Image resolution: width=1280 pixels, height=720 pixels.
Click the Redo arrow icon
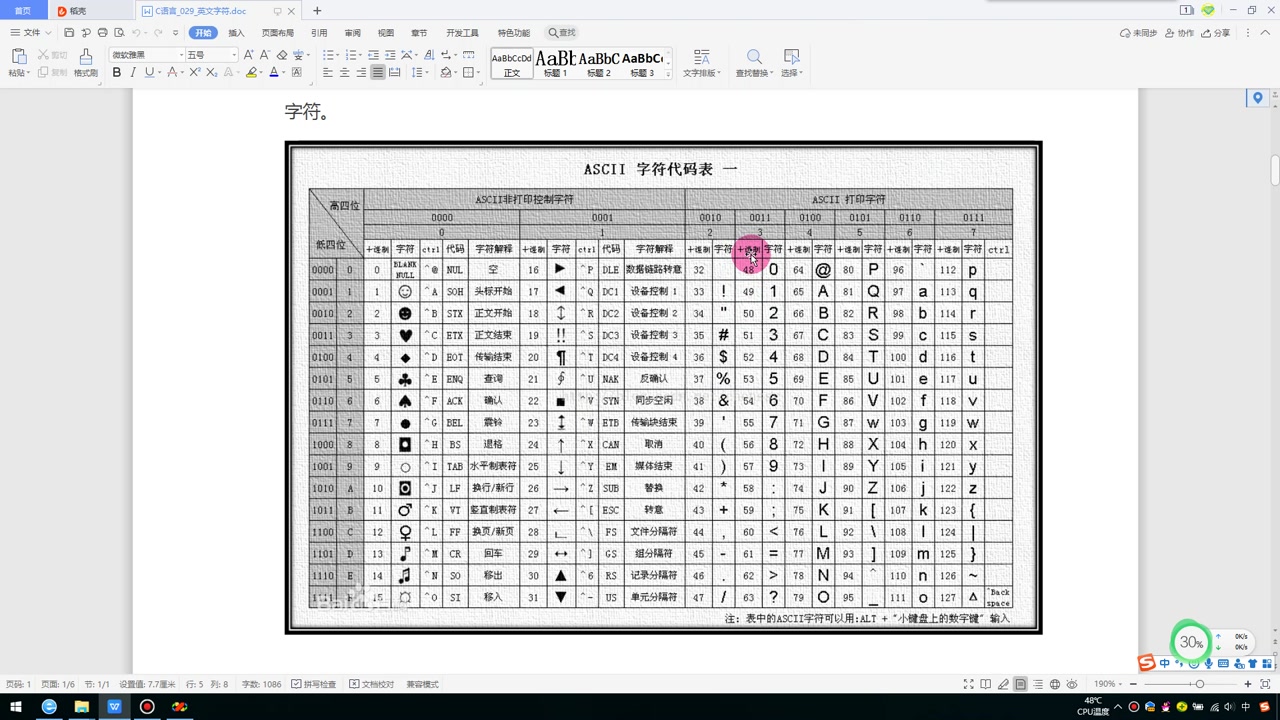158,32
